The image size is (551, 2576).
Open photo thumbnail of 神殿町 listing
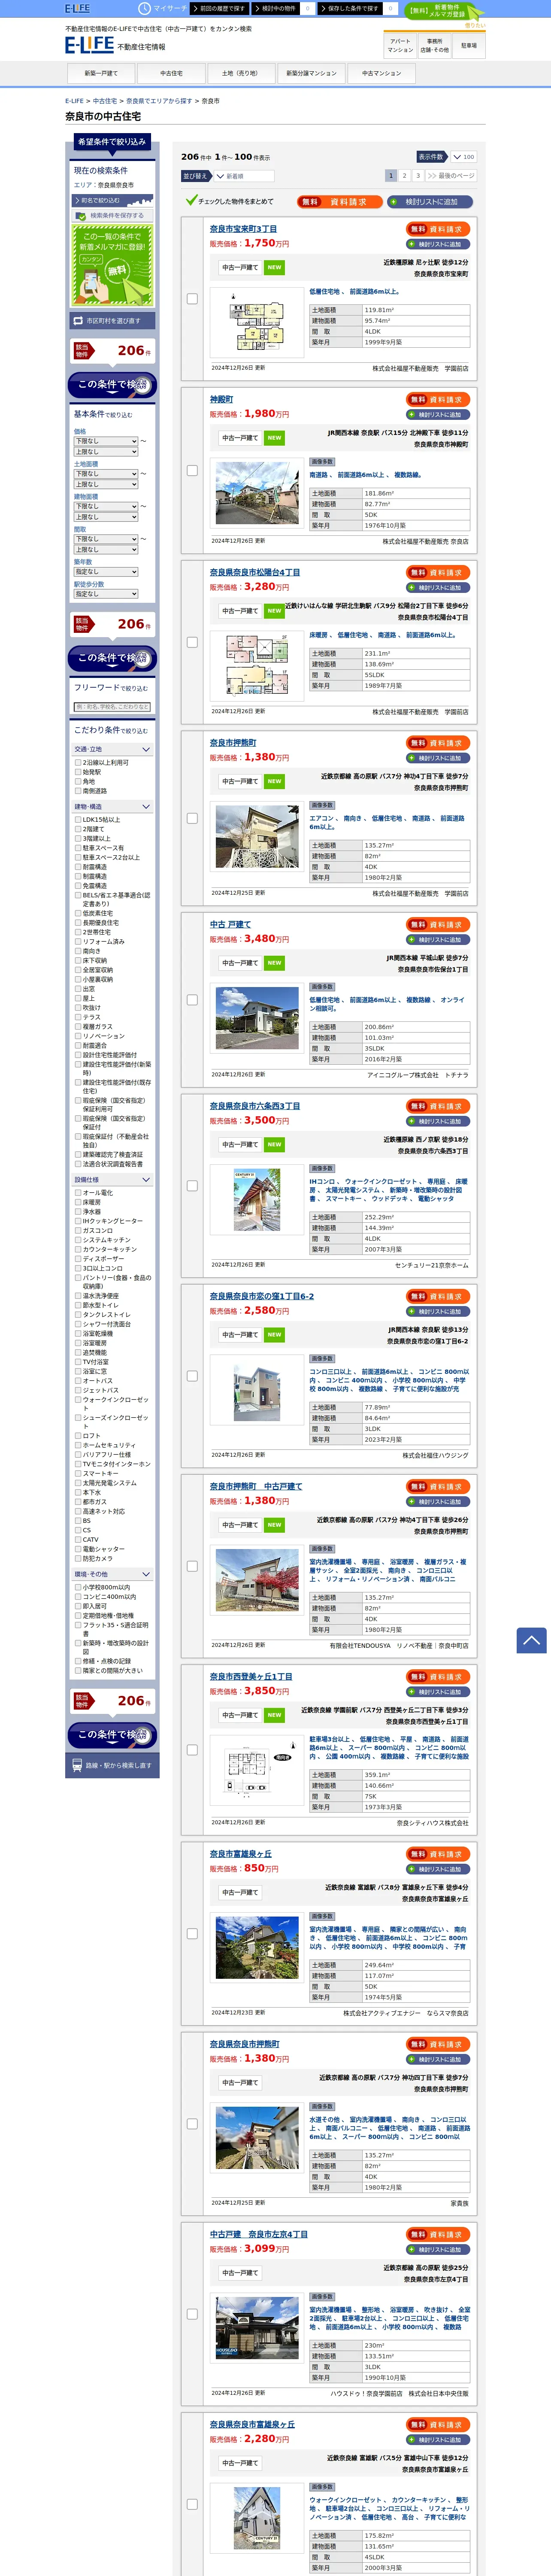[257, 493]
